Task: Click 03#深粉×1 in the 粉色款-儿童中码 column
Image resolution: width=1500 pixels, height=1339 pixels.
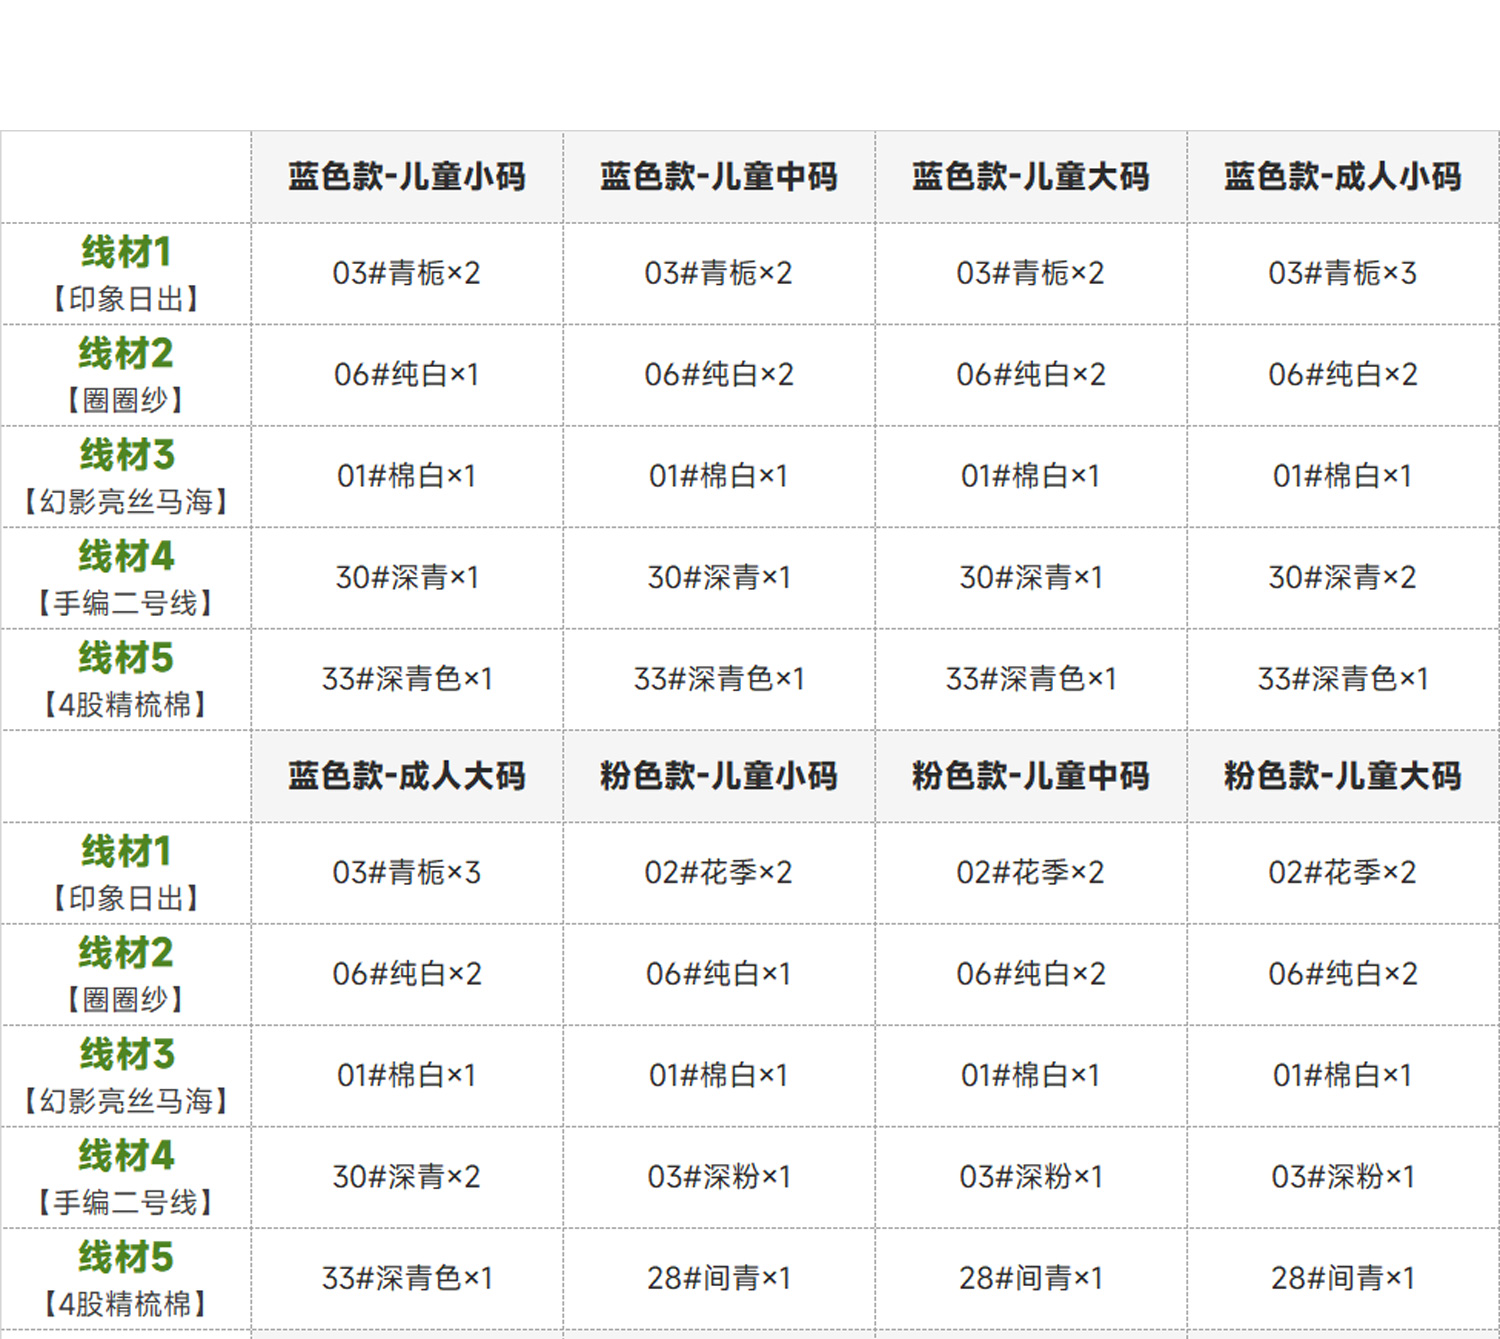Action: 1030,1177
